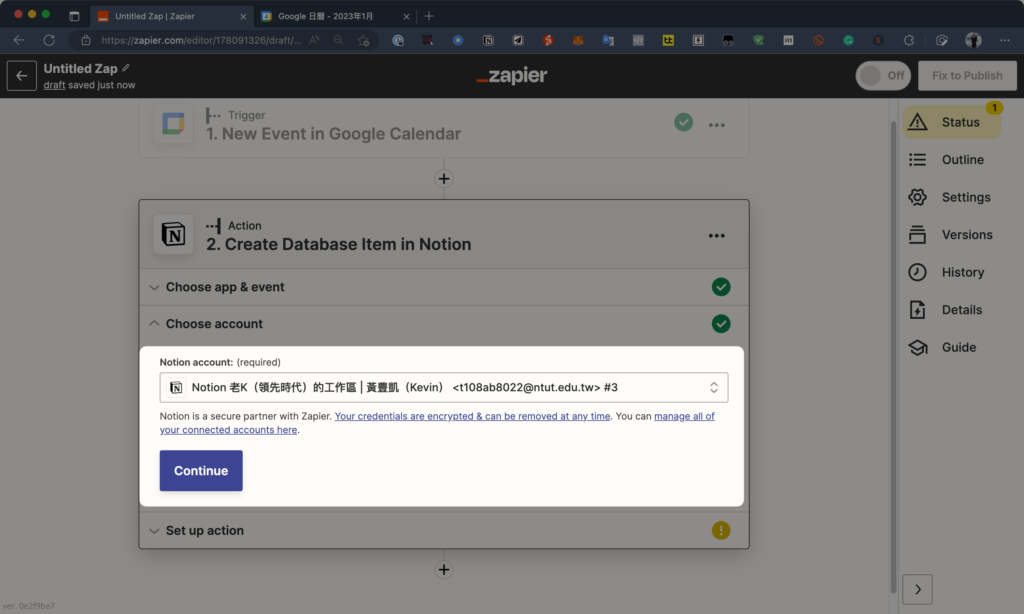Click the Notion app icon in action header

click(x=174, y=234)
